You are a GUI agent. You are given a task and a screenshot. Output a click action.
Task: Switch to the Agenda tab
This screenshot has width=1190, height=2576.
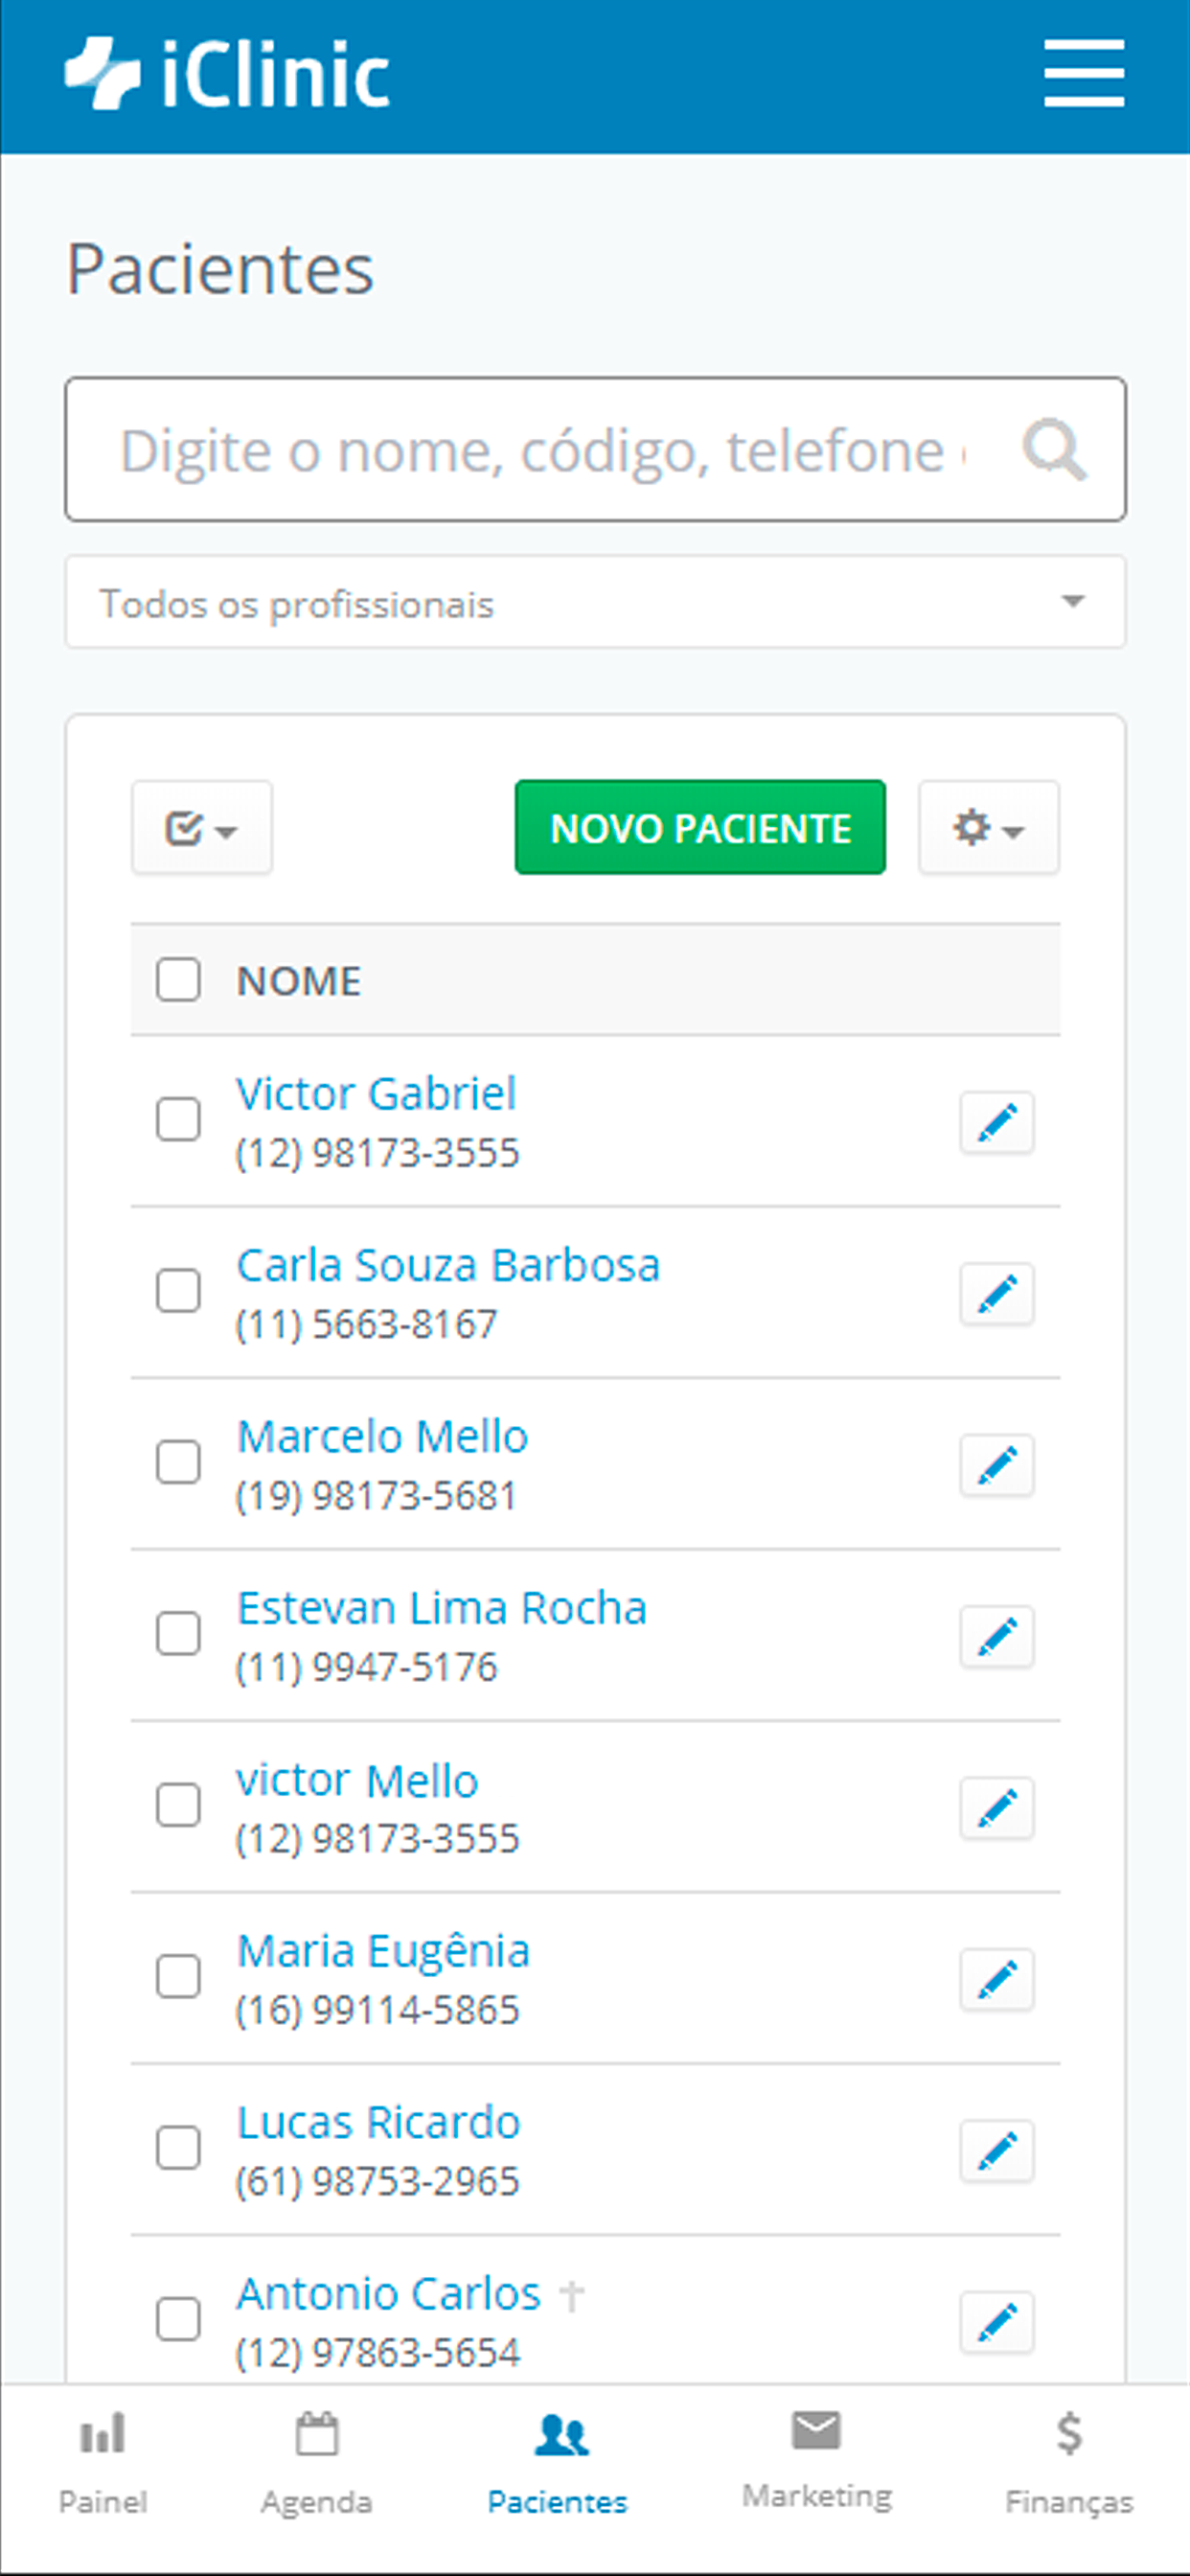click(x=316, y=2463)
